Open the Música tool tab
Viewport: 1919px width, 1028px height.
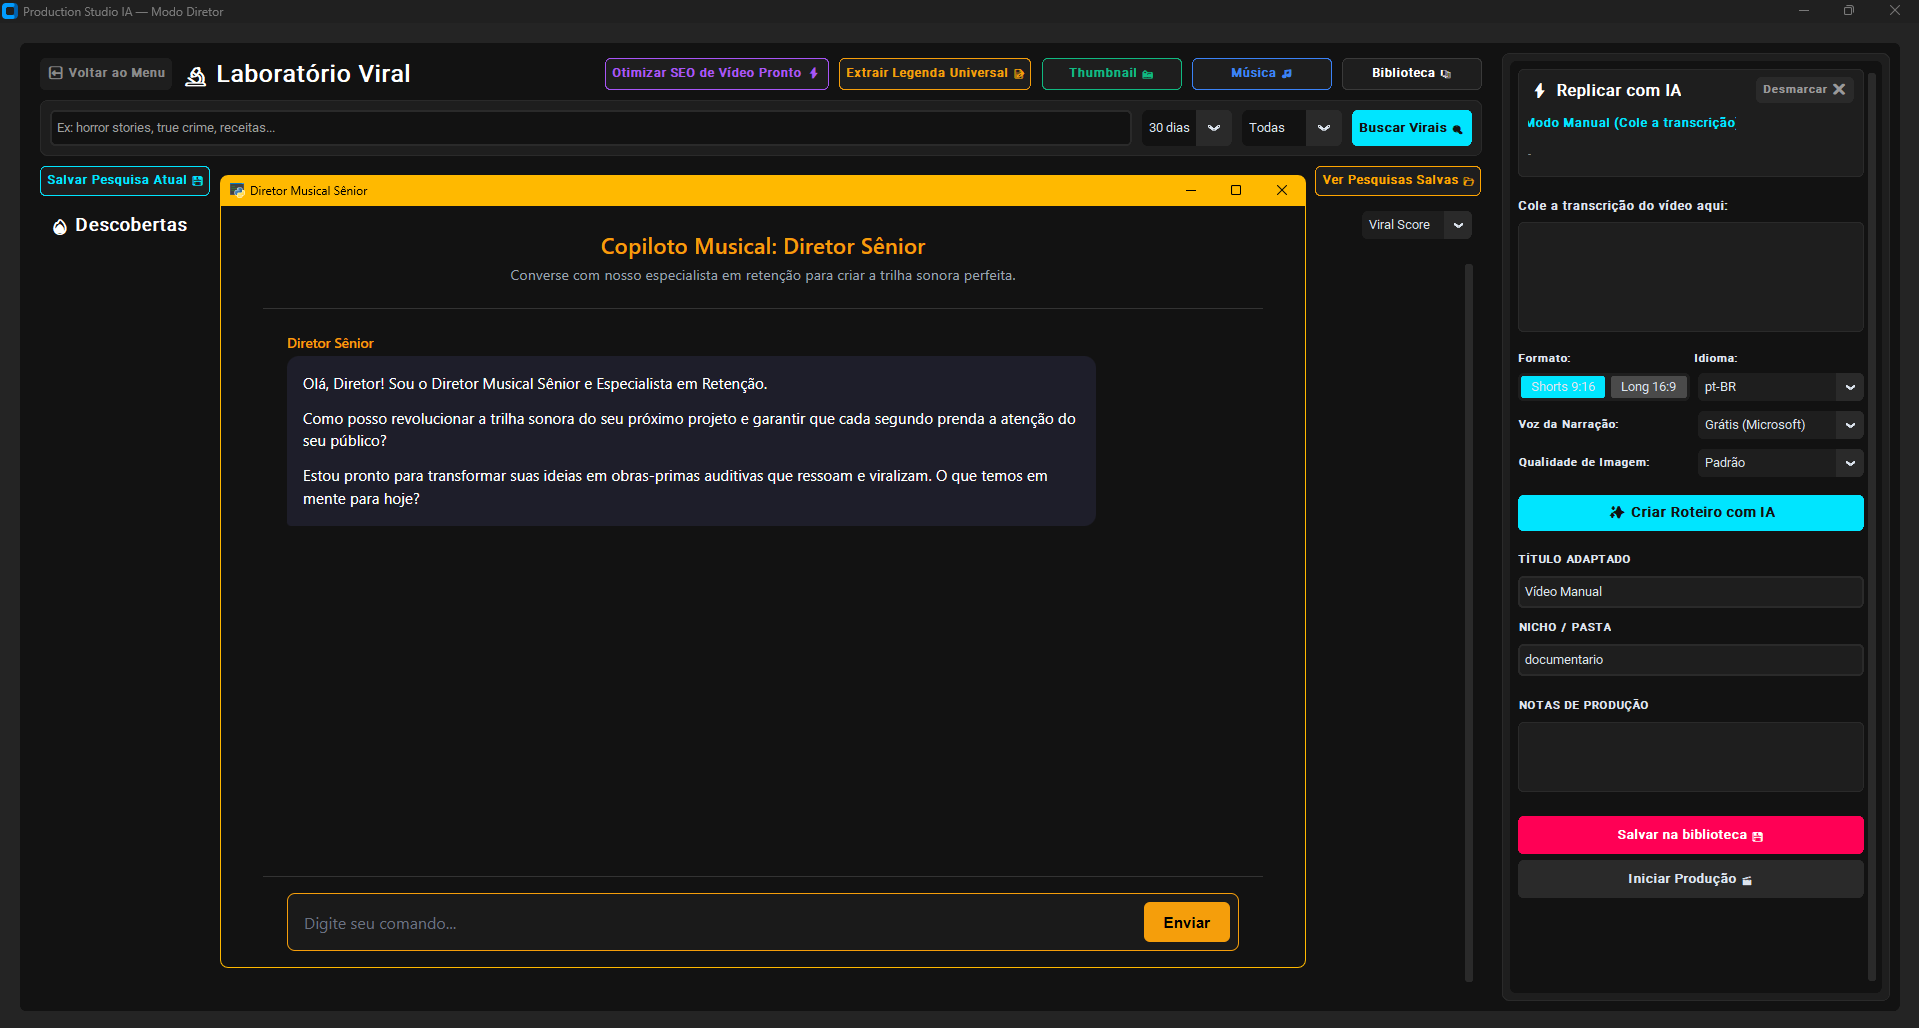pos(1261,73)
